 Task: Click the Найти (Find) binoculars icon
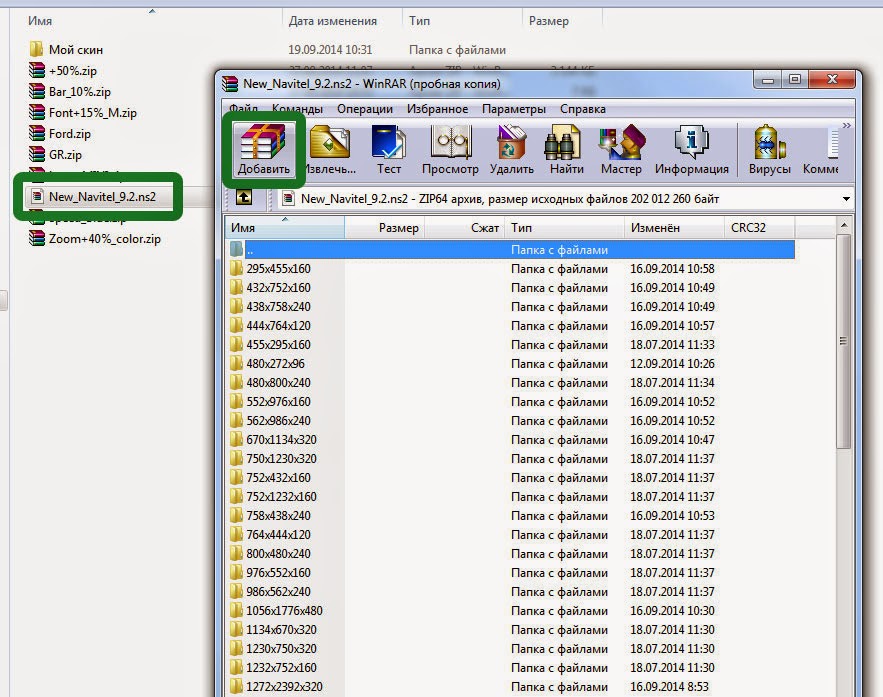567,150
